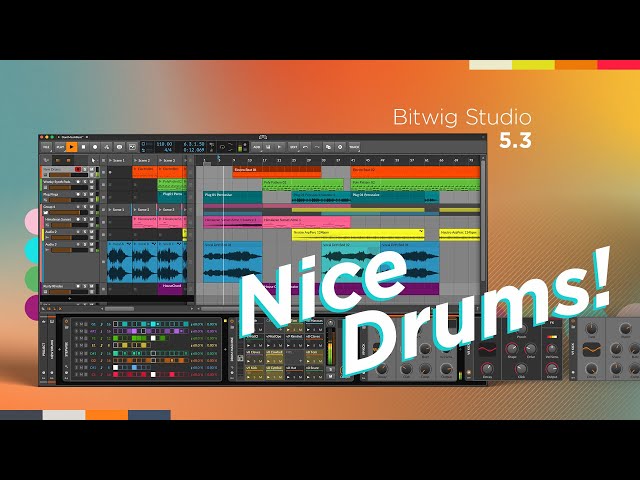Mute the Wonky Synth Pads track
The image size is (640, 480).
click(92, 182)
